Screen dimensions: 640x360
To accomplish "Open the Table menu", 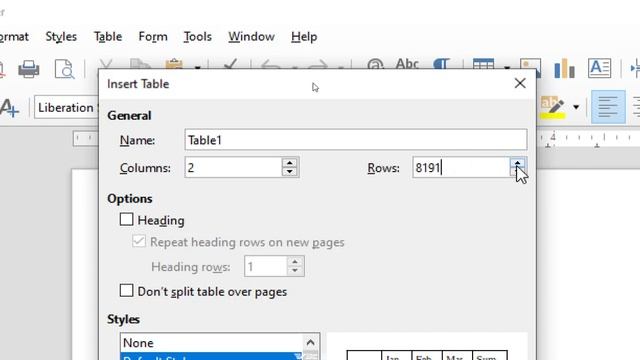I will point(108,37).
